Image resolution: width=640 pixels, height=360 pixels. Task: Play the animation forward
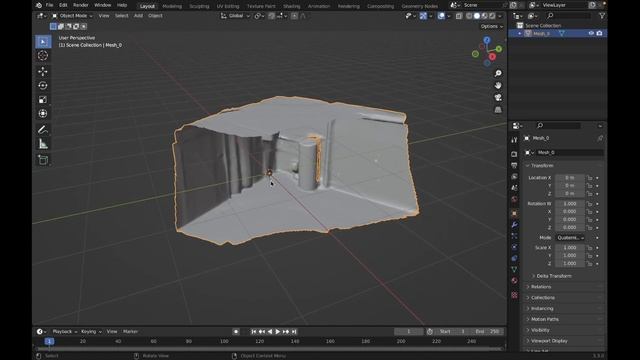278,332
